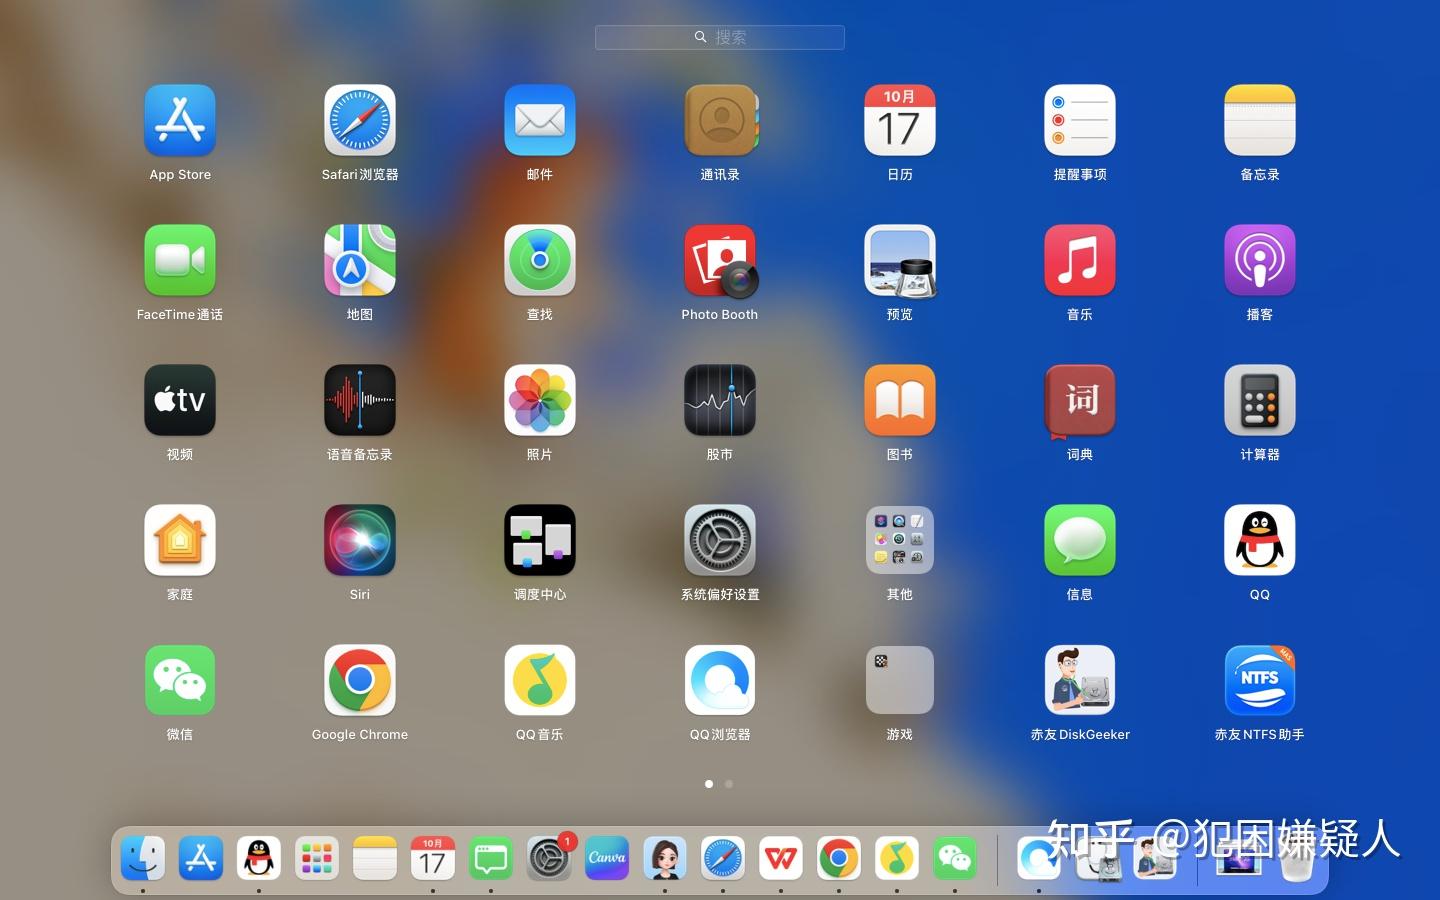The image size is (1440, 900).
Task: Click the QQ Browser icon in the Dock
Action: (1039, 858)
